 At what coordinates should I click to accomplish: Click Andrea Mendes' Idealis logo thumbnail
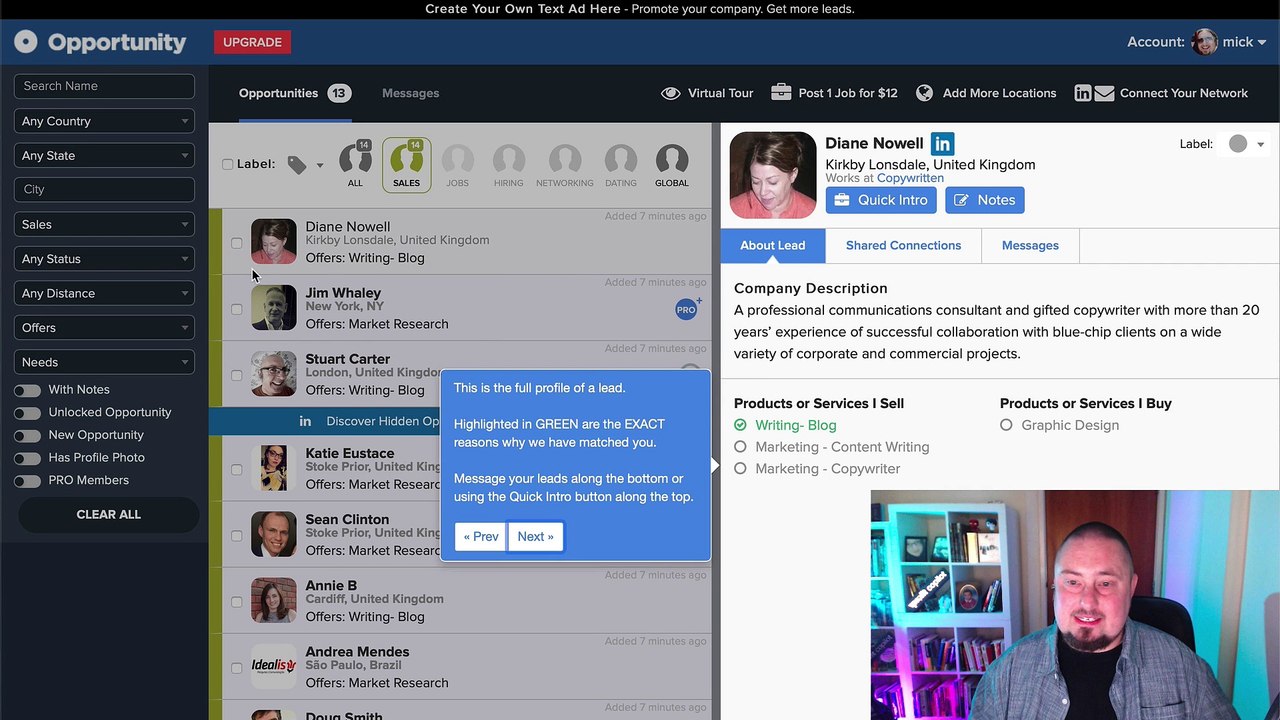(274, 666)
